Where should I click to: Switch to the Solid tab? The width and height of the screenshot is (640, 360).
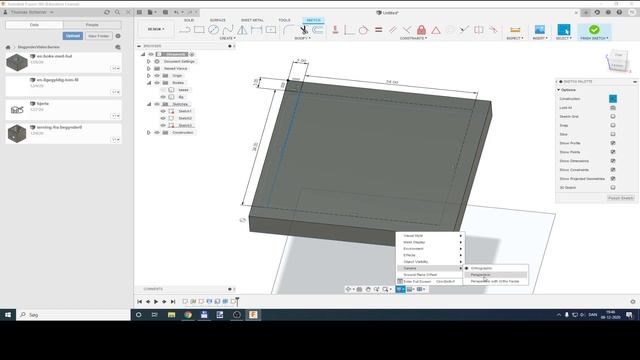point(189,20)
